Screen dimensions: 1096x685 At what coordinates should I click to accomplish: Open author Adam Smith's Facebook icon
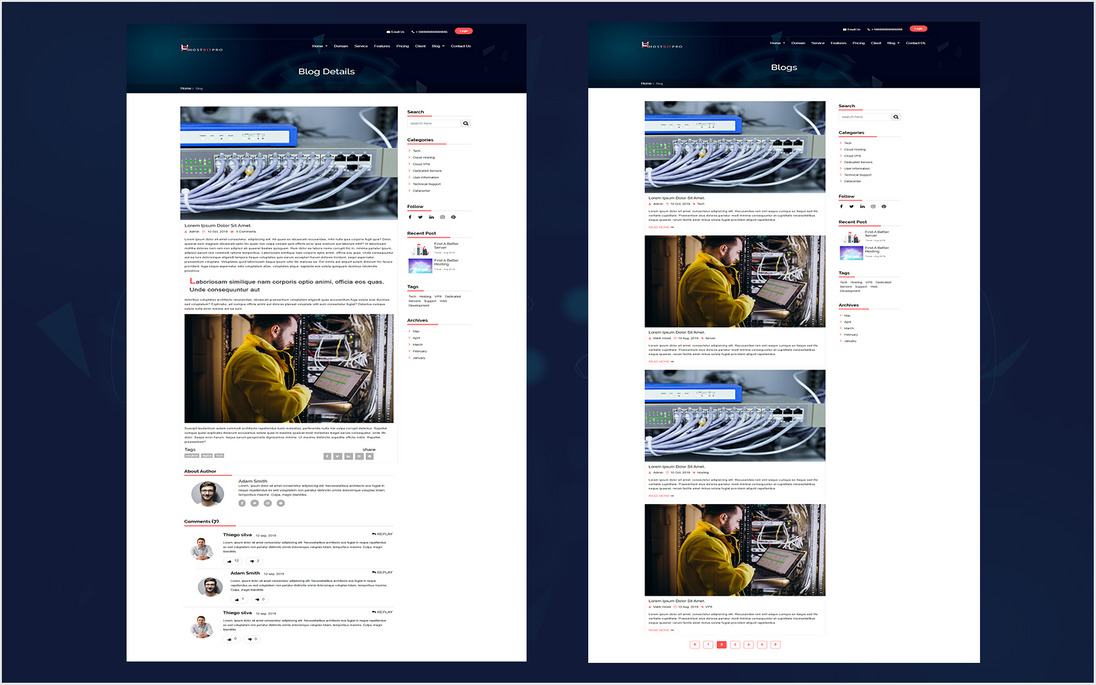[243, 503]
